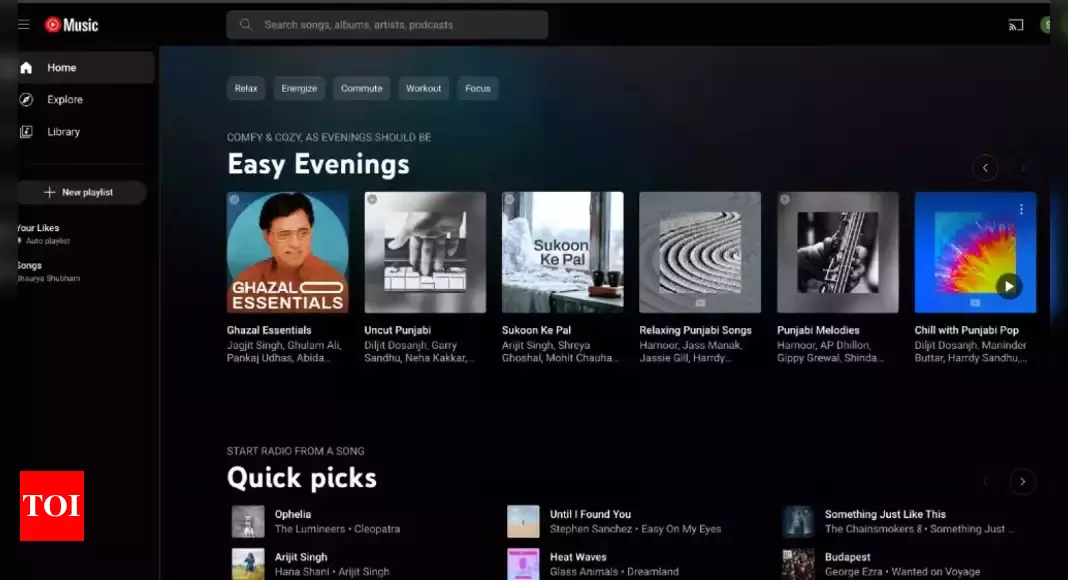Click the Cast icon in the top bar
This screenshot has height=580, width=1068.
pyautogui.click(x=1015, y=24)
